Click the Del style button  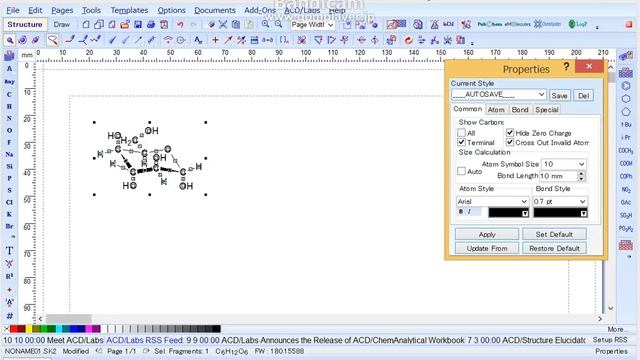(x=583, y=96)
